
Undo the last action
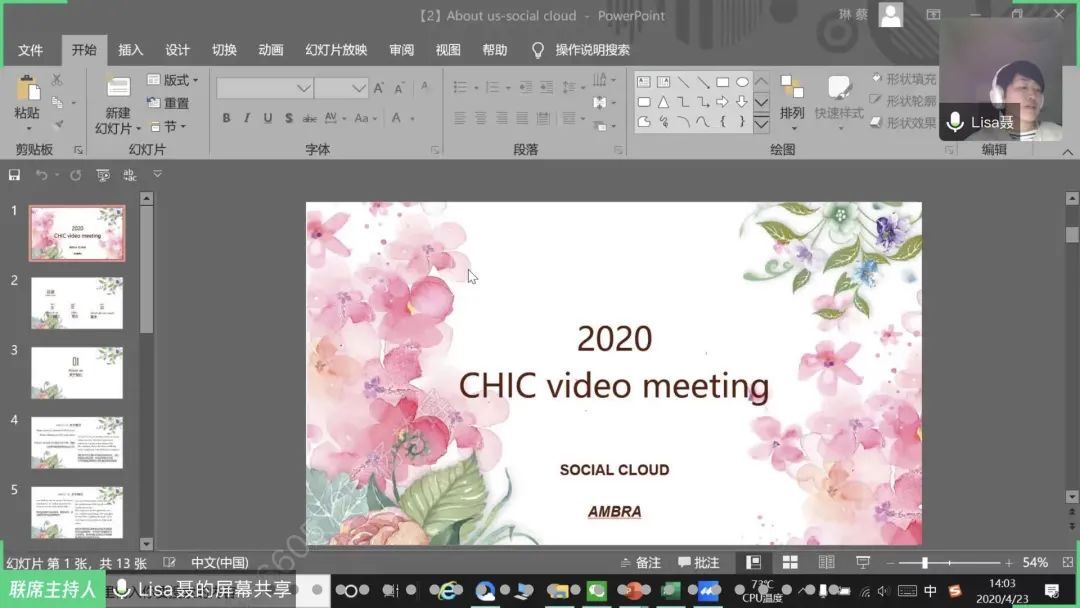click(x=41, y=175)
